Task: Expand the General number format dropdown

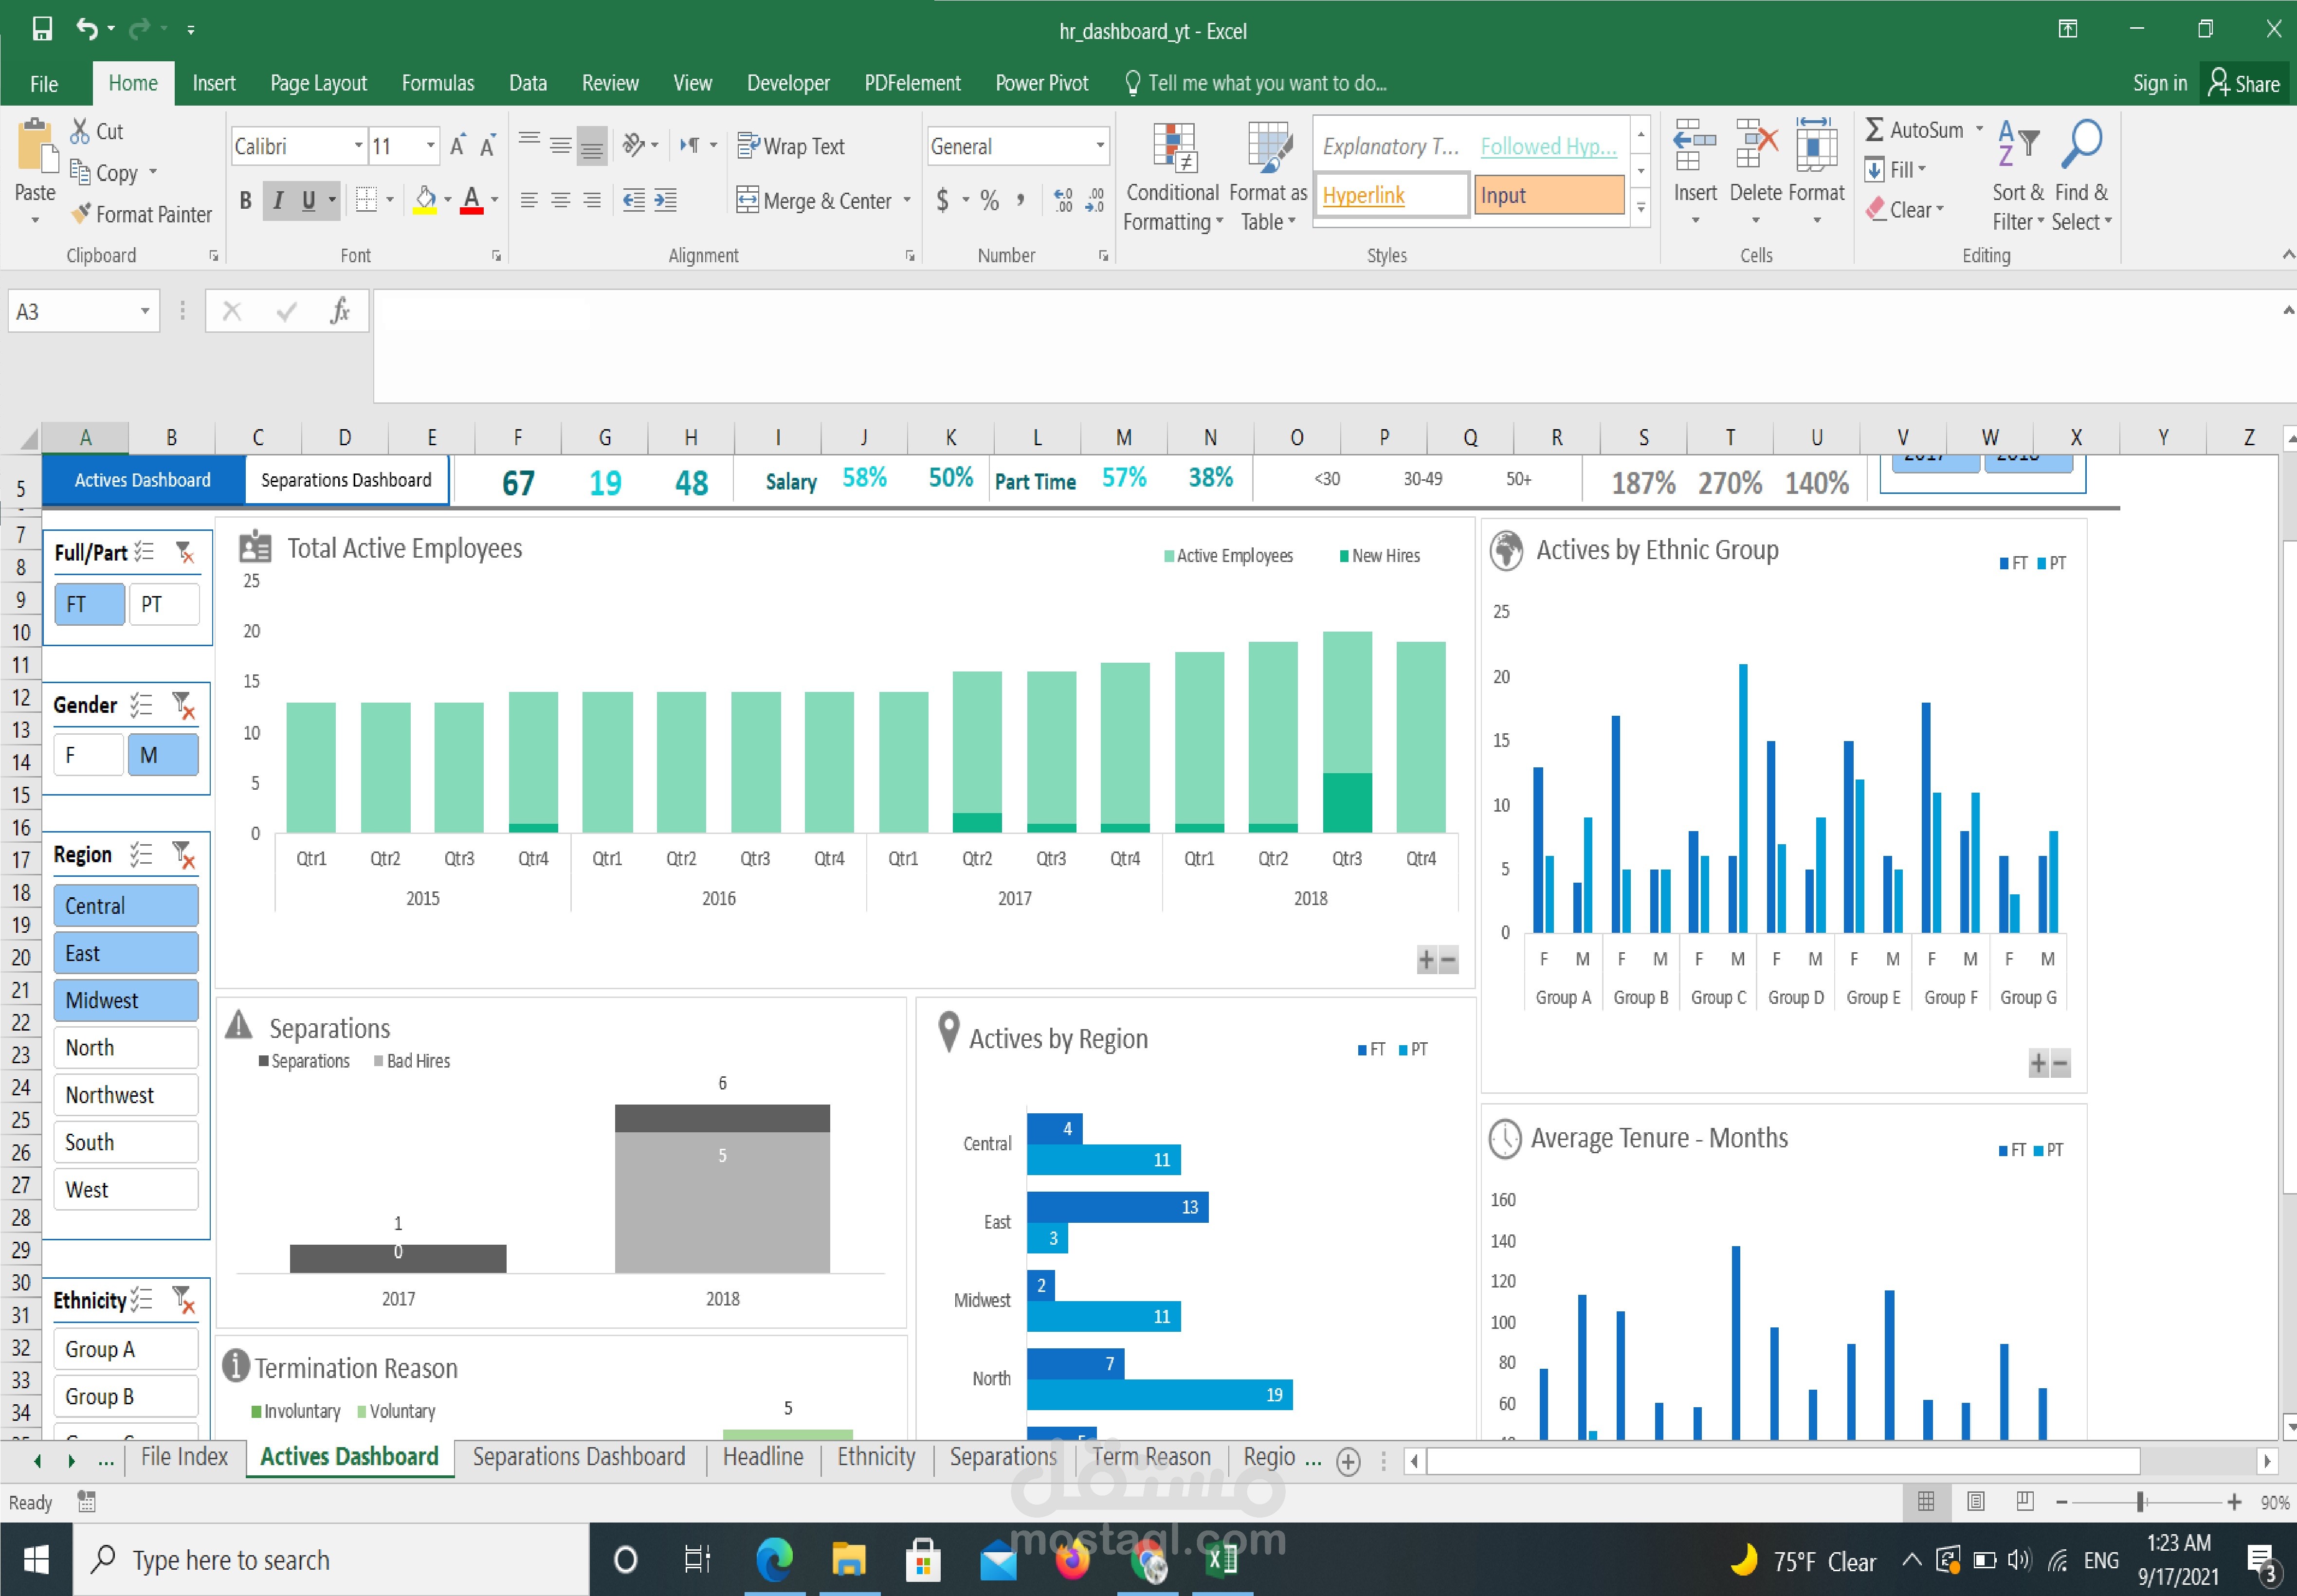Action: click(x=1100, y=146)
